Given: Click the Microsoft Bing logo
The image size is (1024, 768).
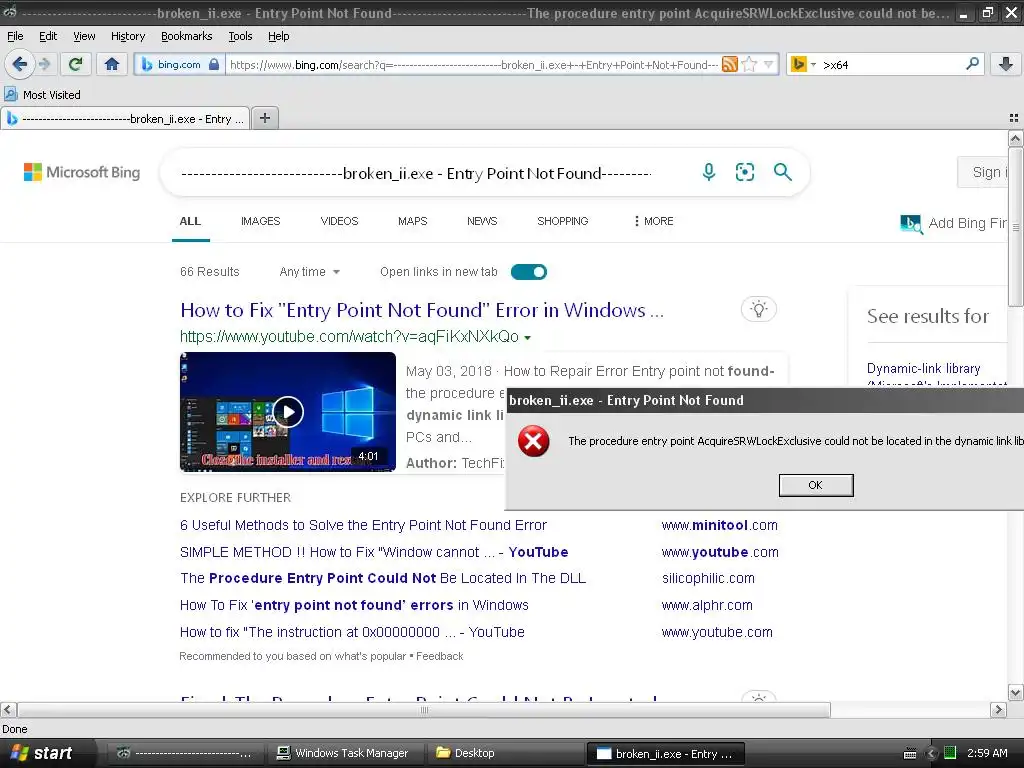Looking at the screenshot, I should pos(82,172).
